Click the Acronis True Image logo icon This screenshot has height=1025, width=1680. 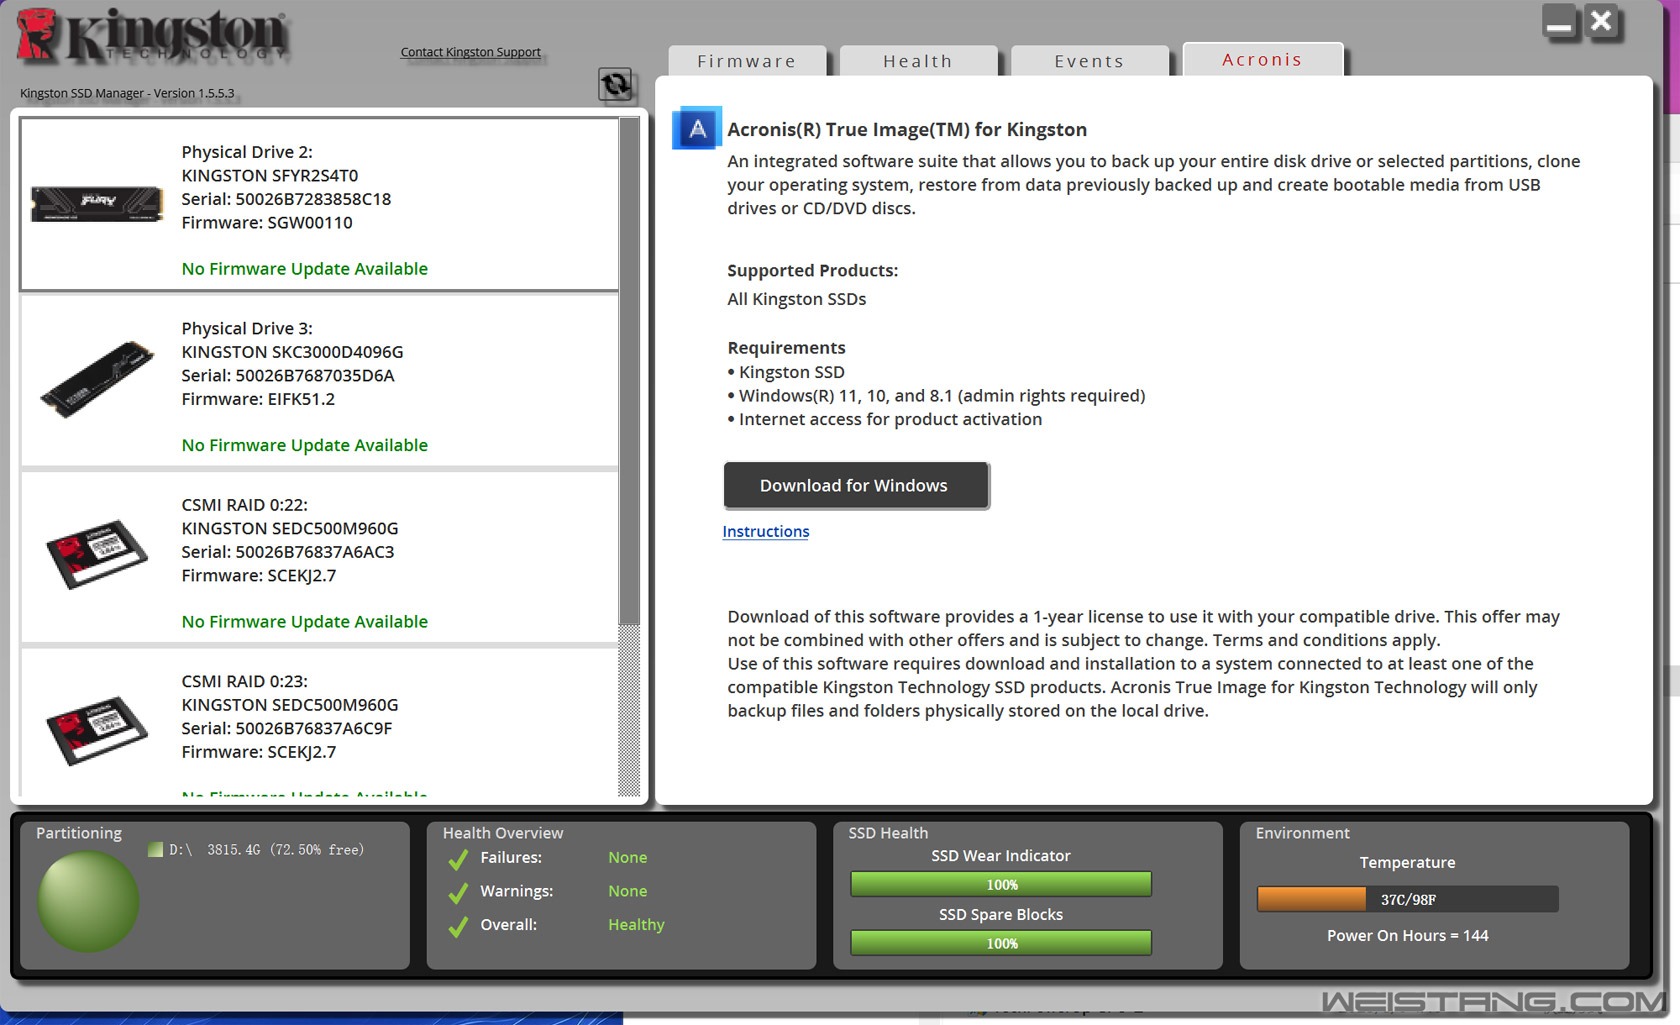697,129
